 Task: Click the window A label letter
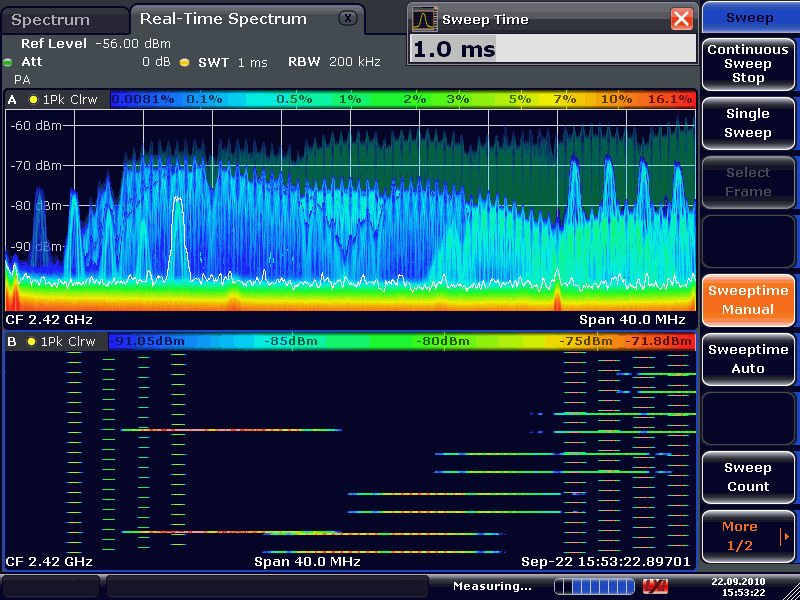click(x=12, y=100)
